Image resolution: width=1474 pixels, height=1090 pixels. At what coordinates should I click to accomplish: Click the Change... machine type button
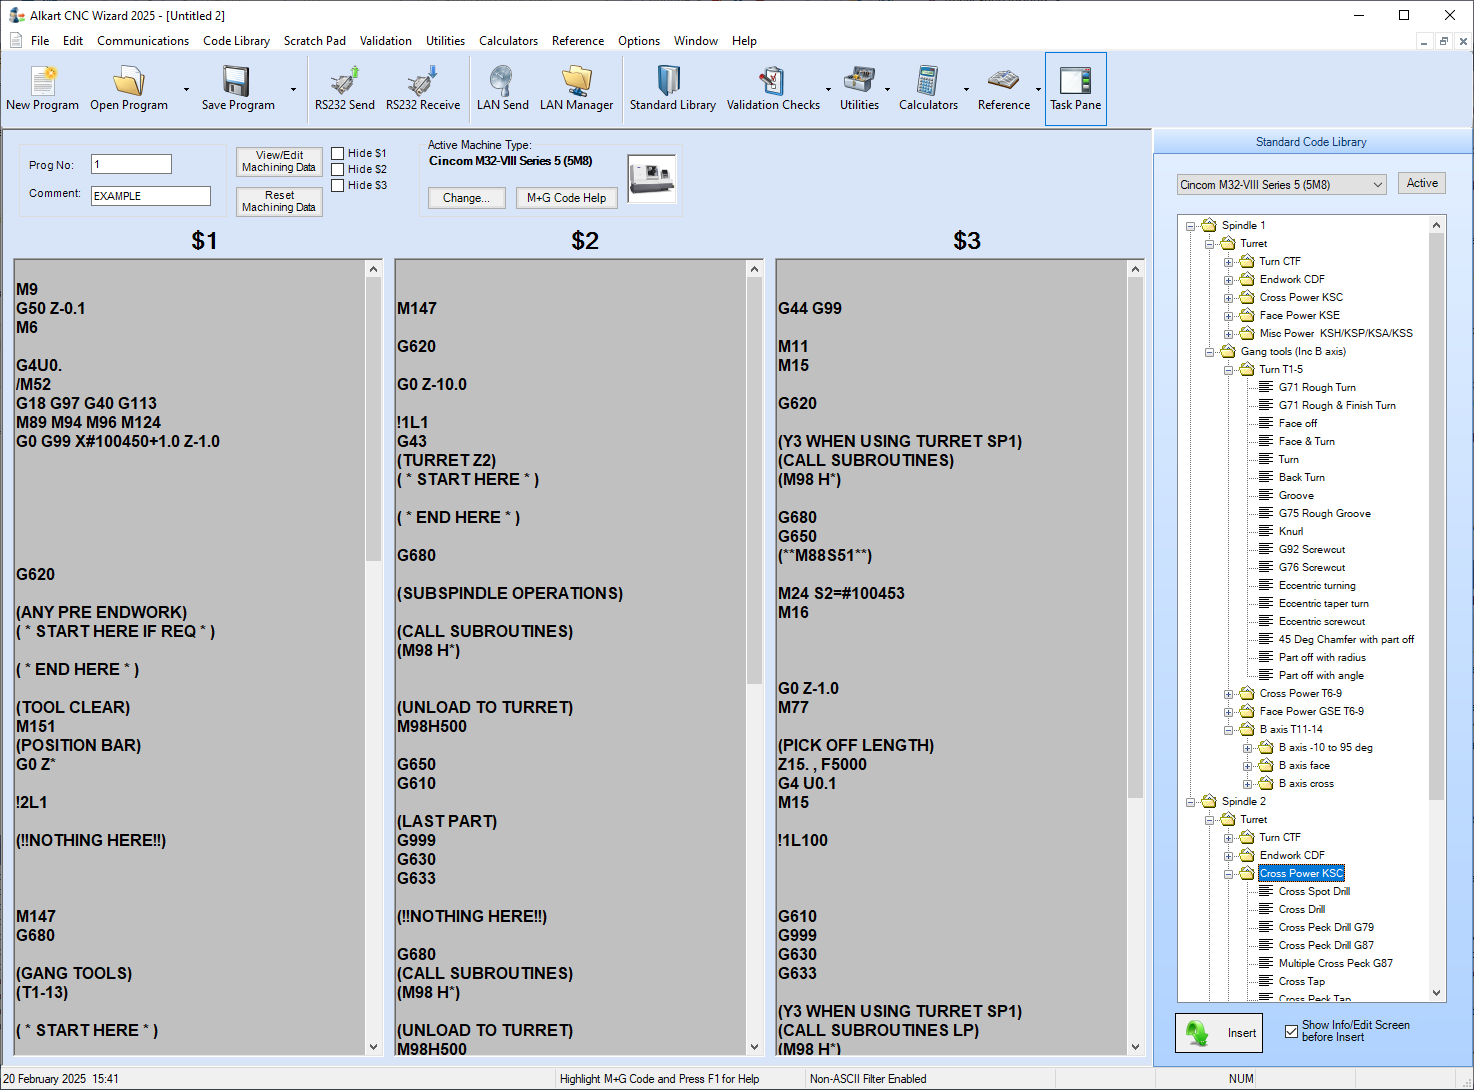point(467,198)
